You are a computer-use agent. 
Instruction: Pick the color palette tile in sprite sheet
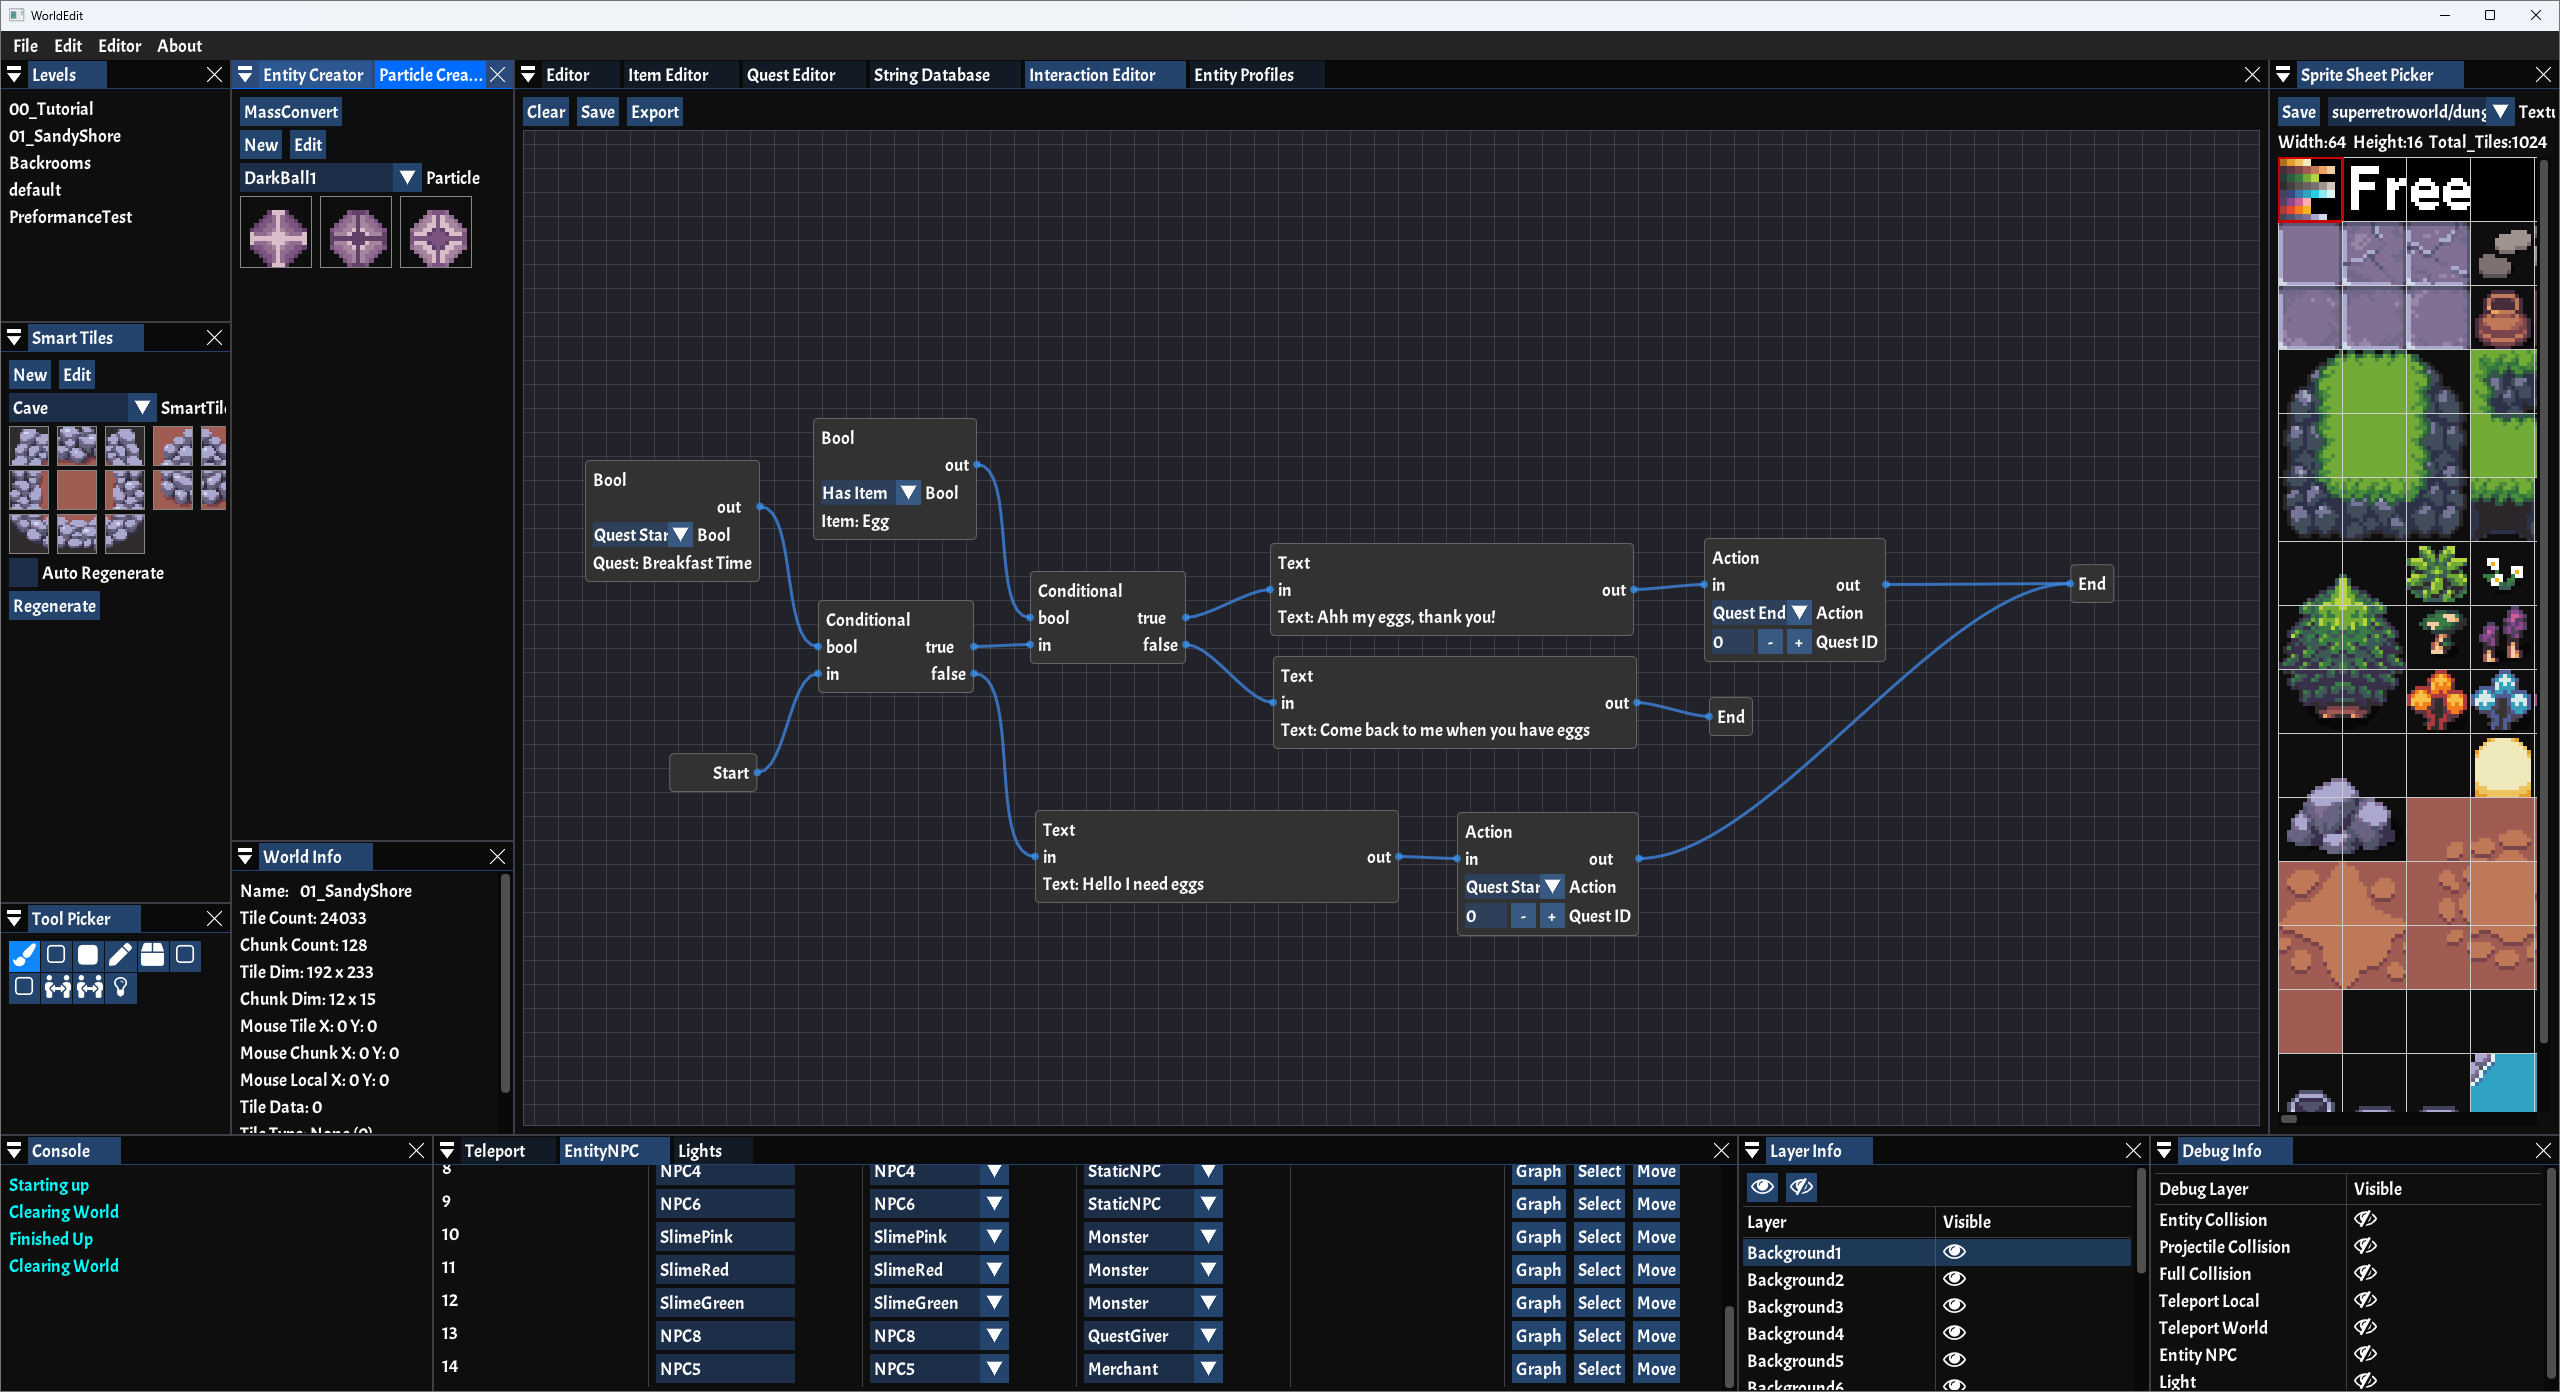2309,190
